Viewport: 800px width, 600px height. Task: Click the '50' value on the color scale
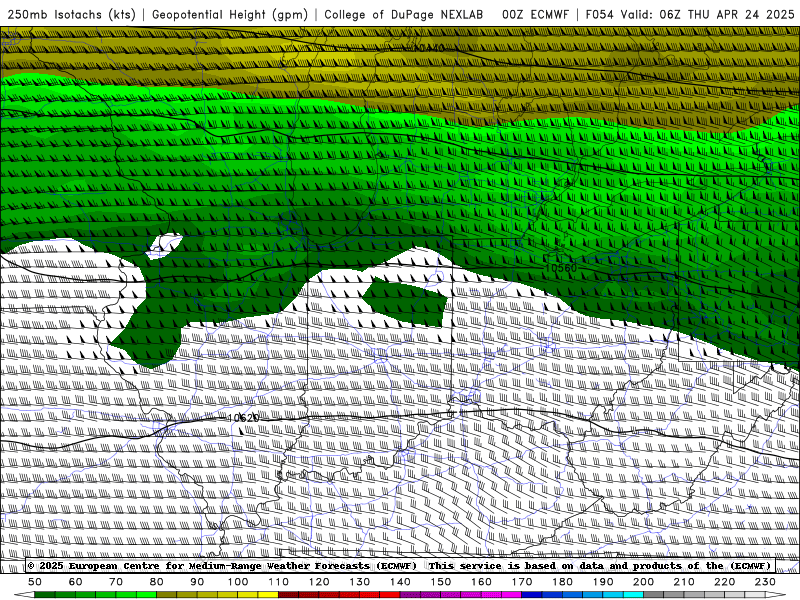click(x=35, y=582)
